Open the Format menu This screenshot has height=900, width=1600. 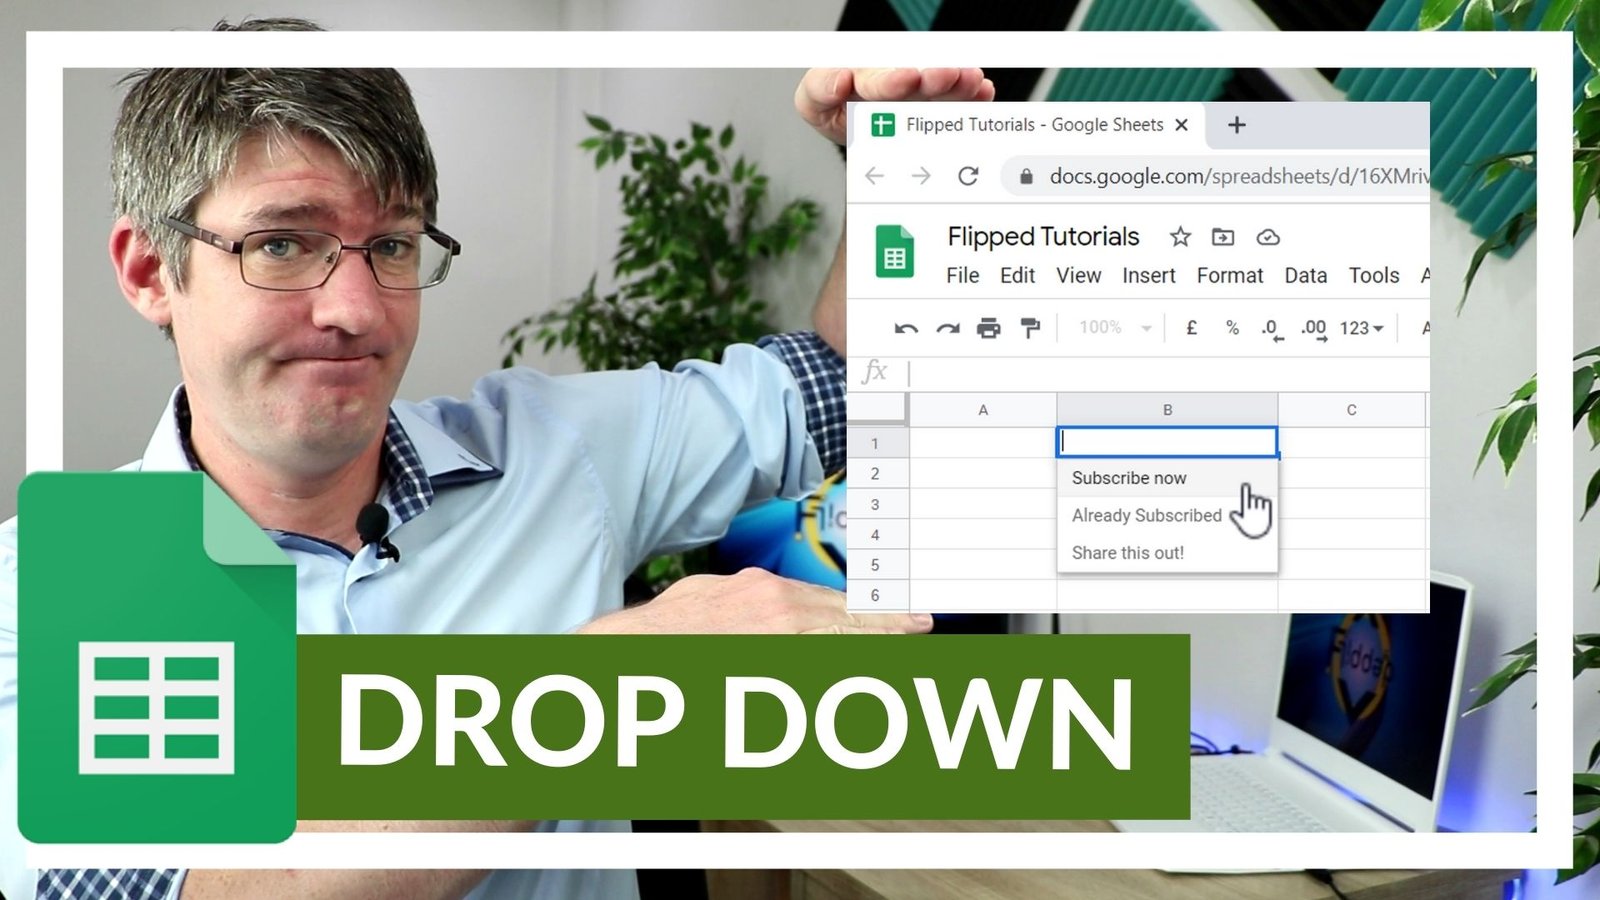click(1232, 276)
